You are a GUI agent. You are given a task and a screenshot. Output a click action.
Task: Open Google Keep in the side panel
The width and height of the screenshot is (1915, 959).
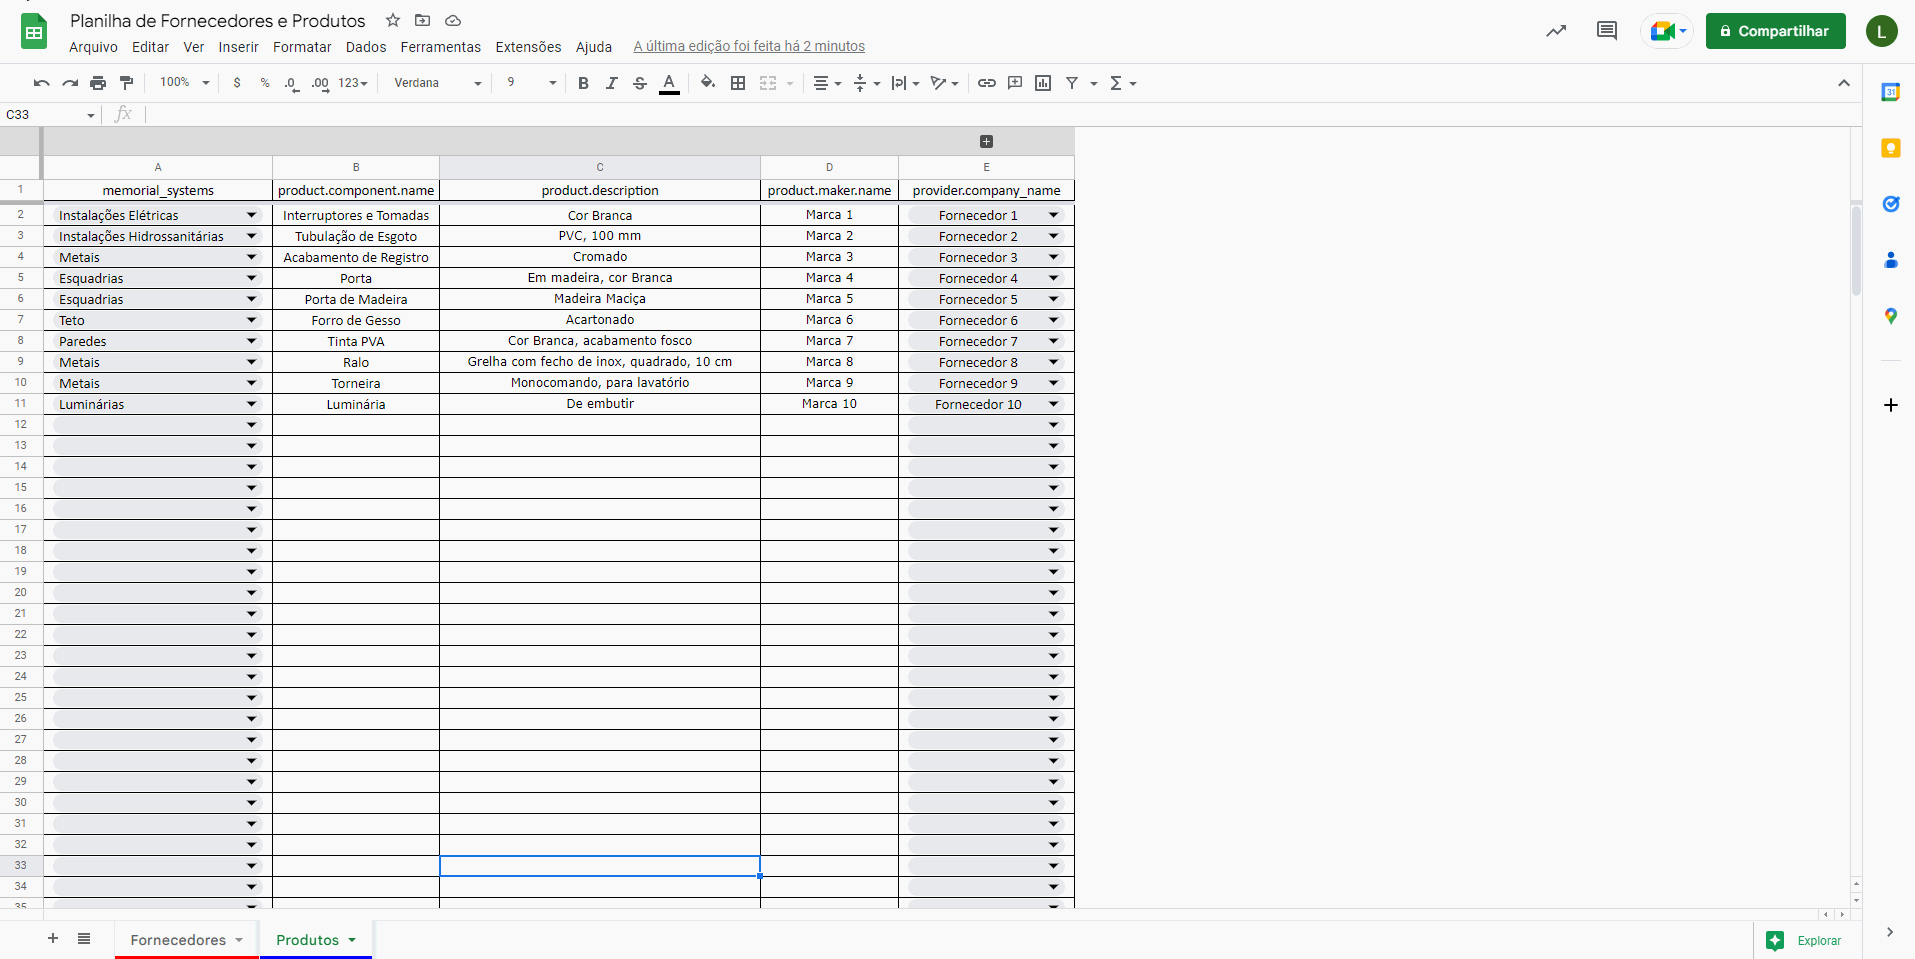coord(1890,148)
